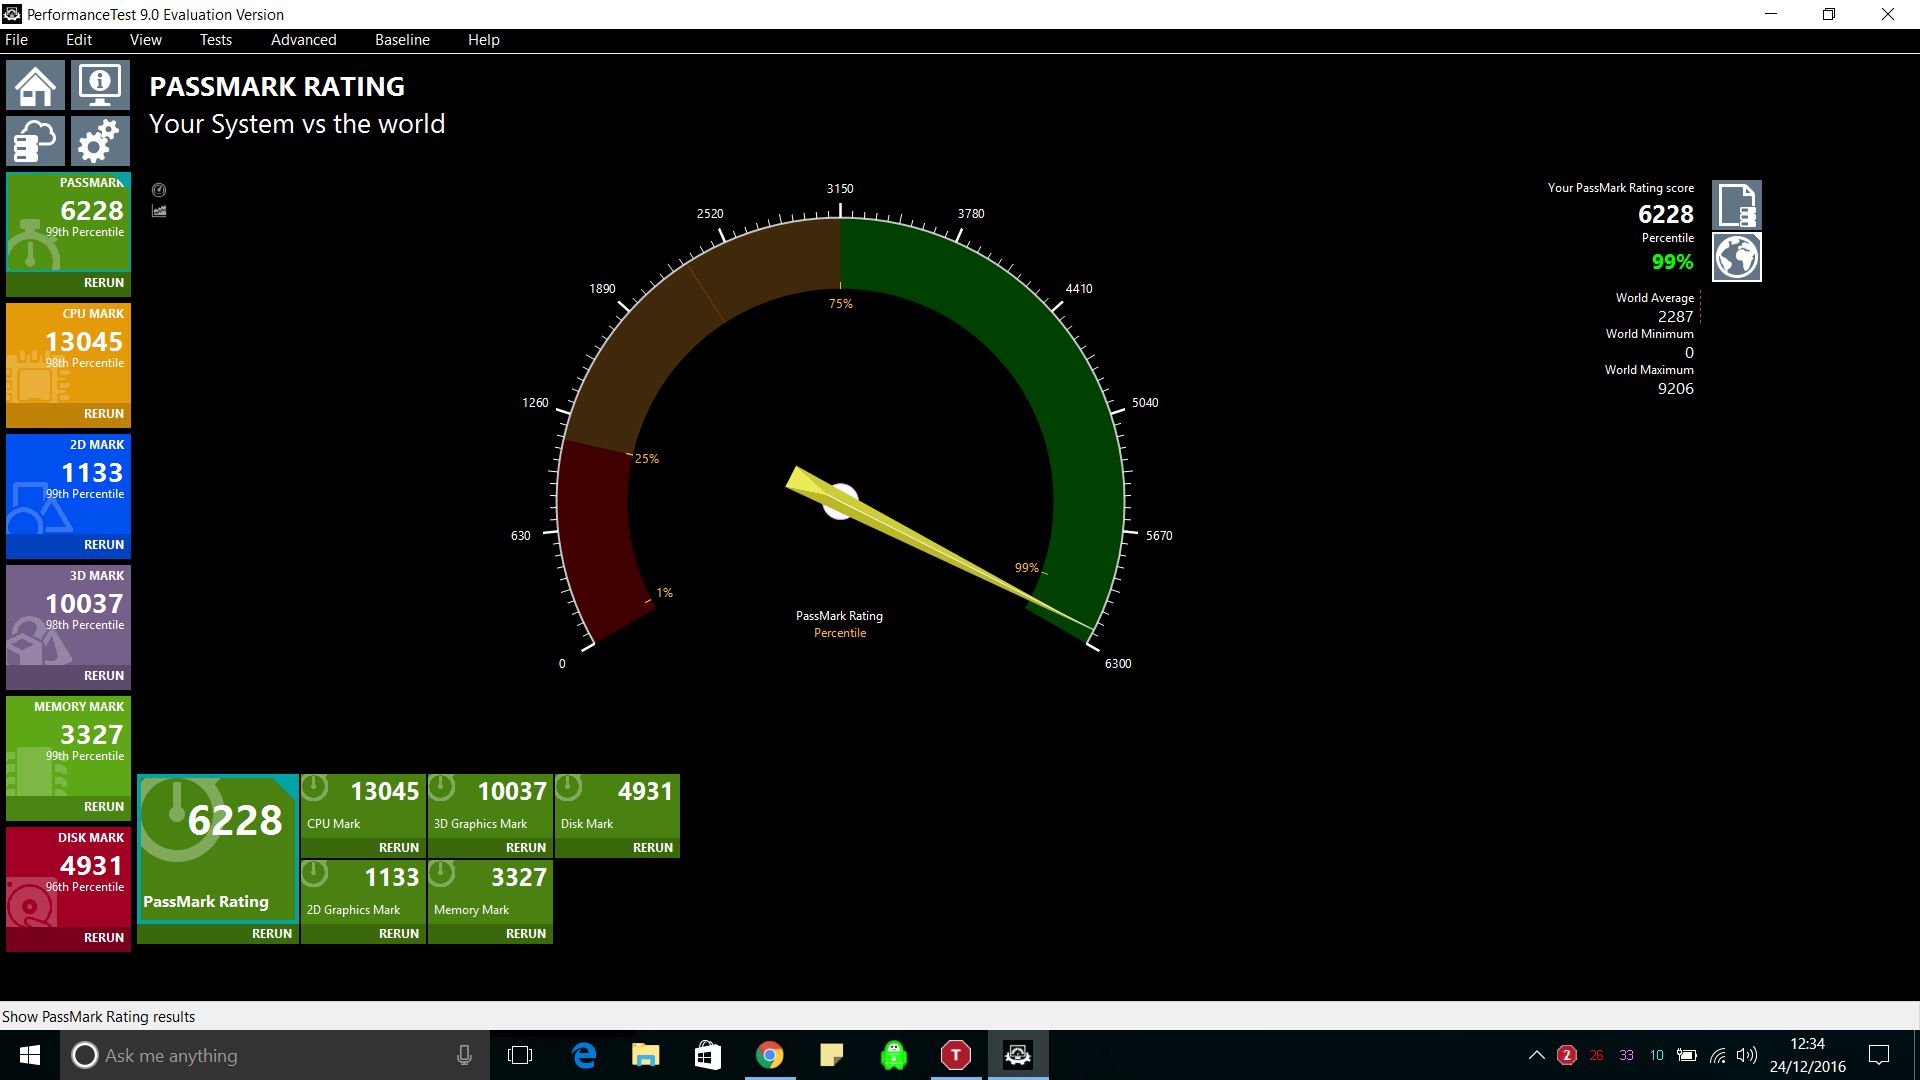Open the green padlock app in taskbar
The height and width of the screenshot is (1080, 1920).
(x=894, y=1055)
